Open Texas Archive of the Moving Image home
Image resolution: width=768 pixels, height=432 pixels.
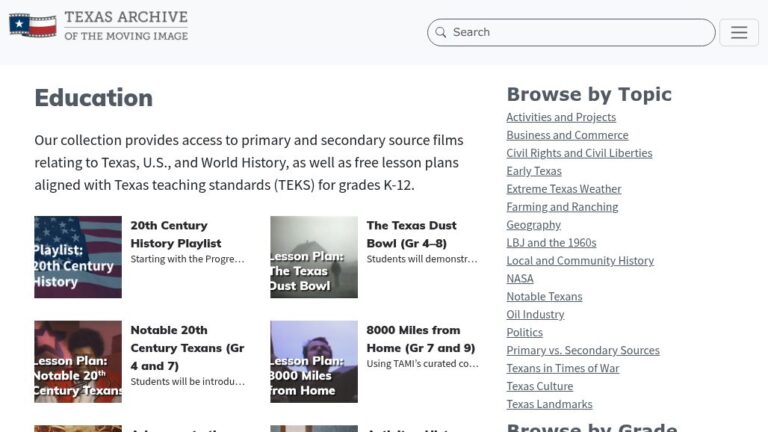point(98,25)
